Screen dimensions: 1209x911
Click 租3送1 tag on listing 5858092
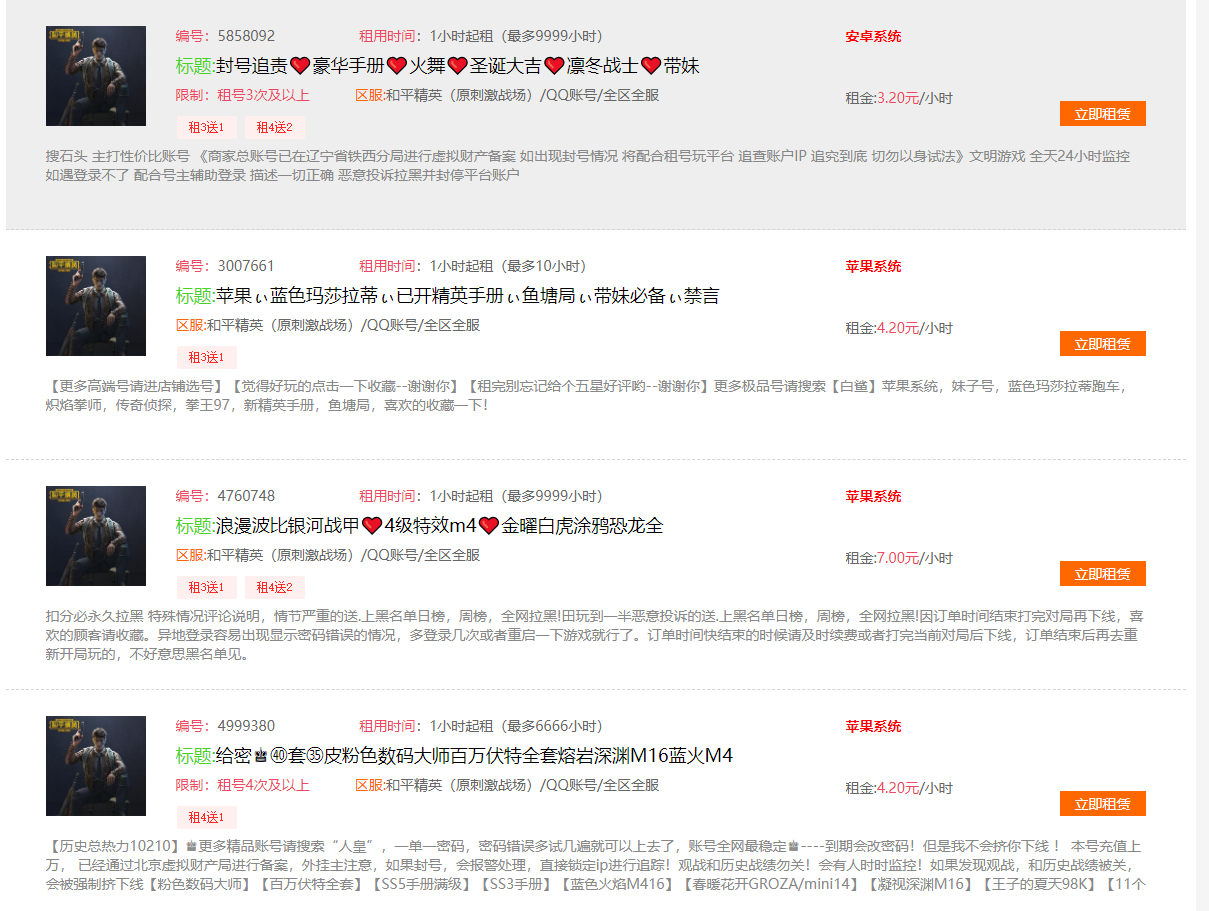(207, 128)
